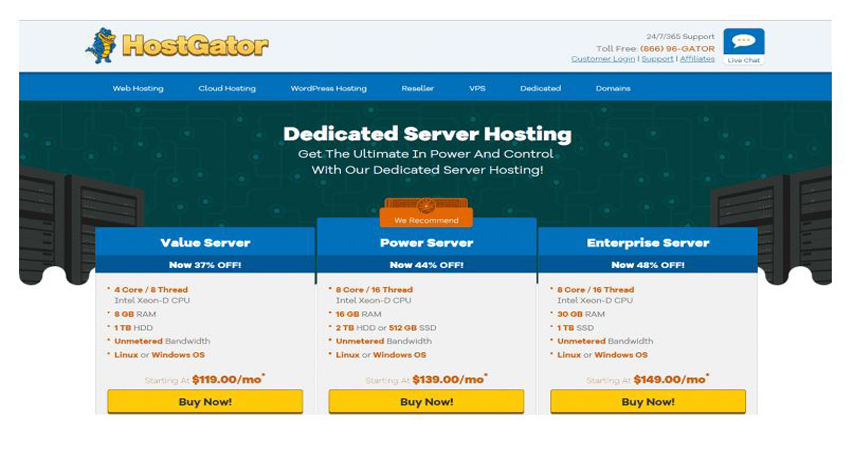Click the HostGator gator mascot logo
850x450 pixels.
pyautogui.click(x=101, y=46)
